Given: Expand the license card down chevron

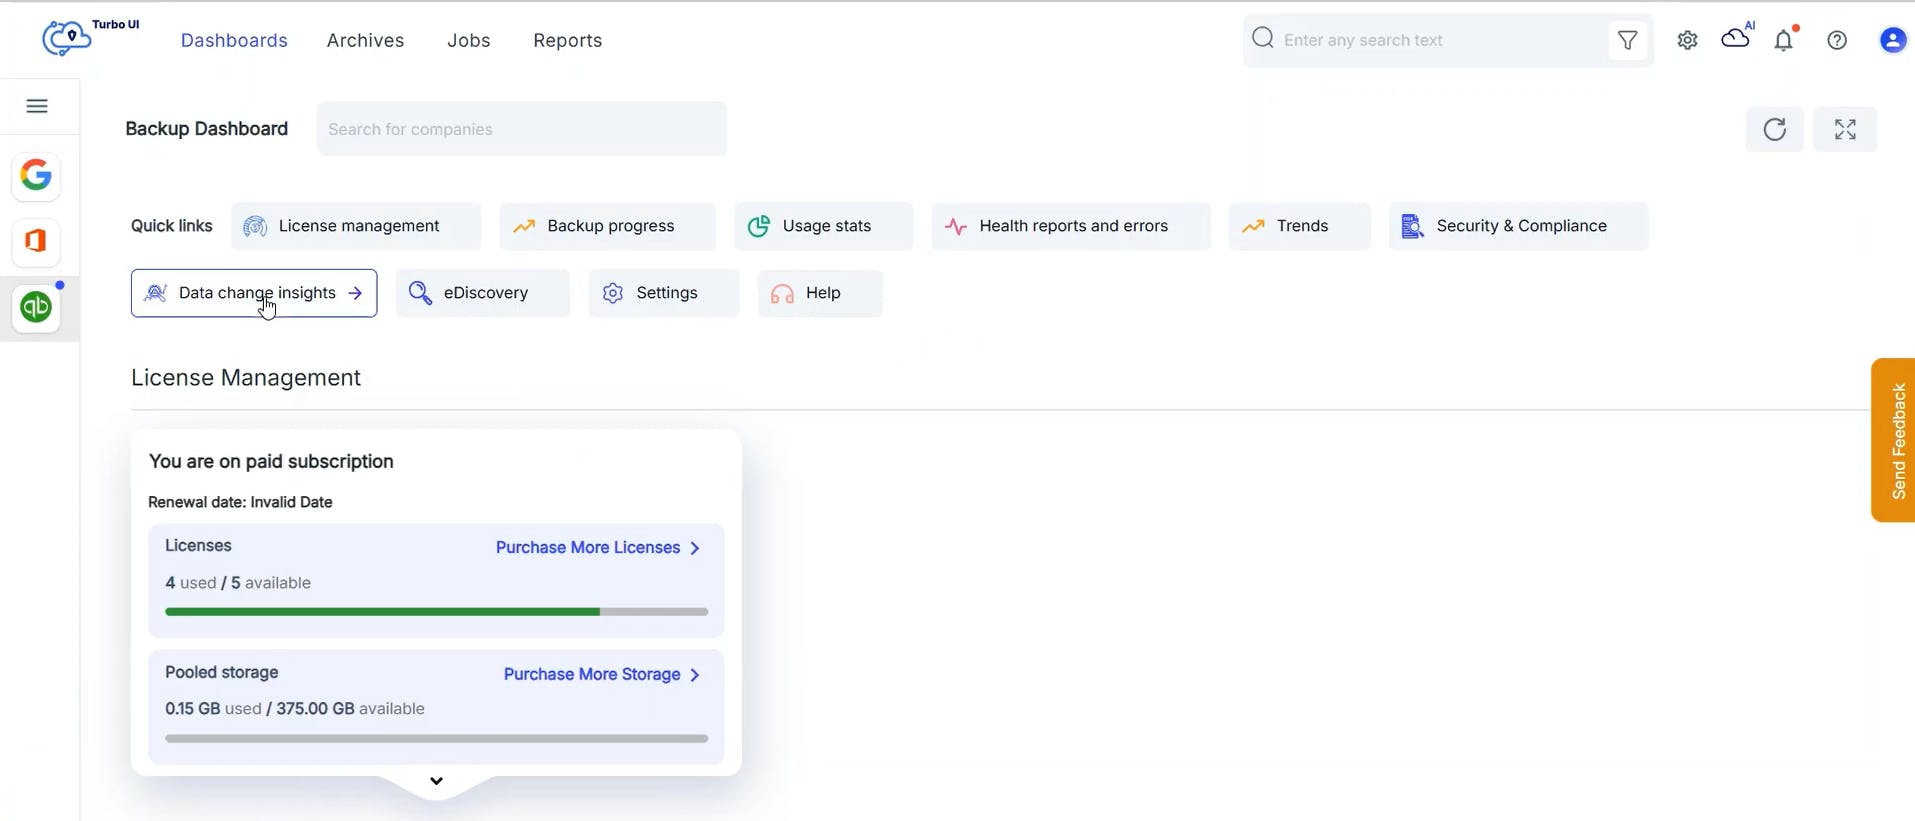Looking at the screenshot, I should tap(436, 781).
